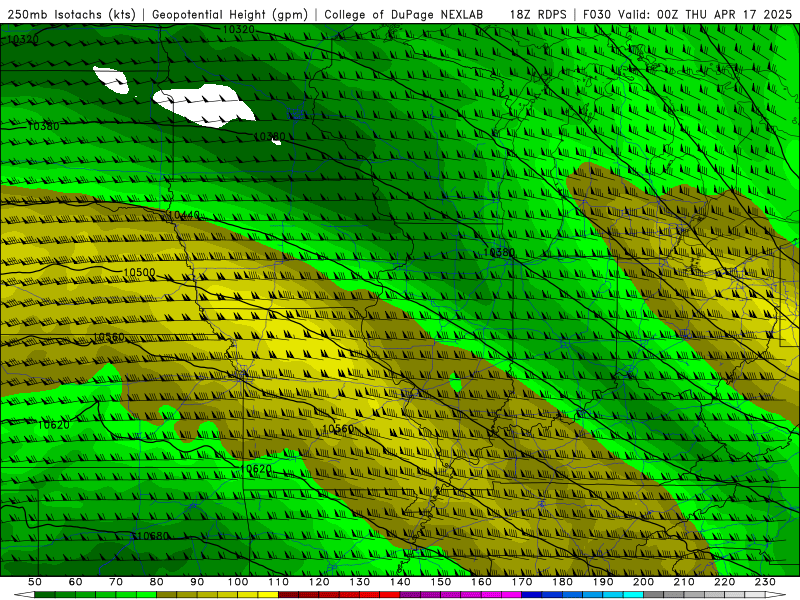The image size is (800, 600).
Task: Click the 150 kts color bar label
Action: tap(441, 582)
